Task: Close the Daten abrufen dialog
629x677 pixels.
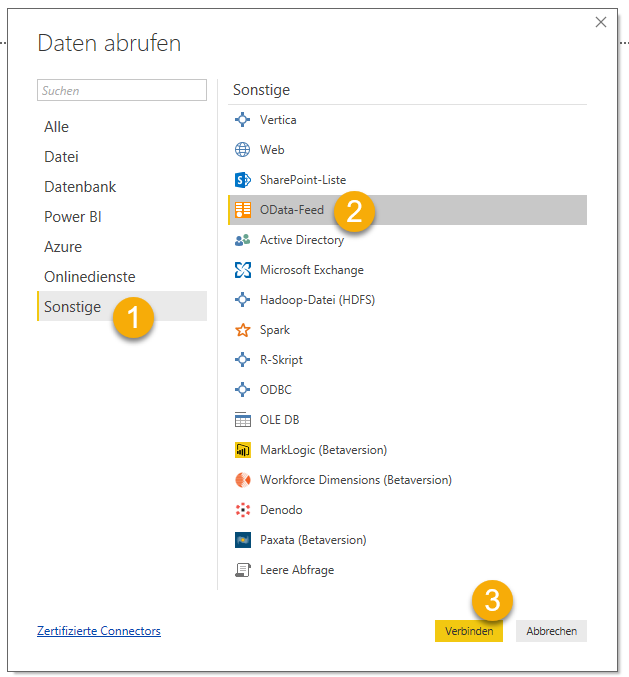Action: [x=601, y=22]
